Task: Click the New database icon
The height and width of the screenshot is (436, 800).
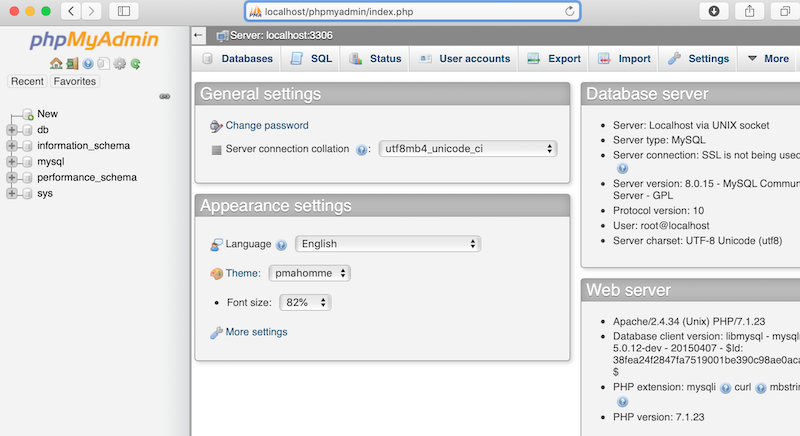Action: 28,114
